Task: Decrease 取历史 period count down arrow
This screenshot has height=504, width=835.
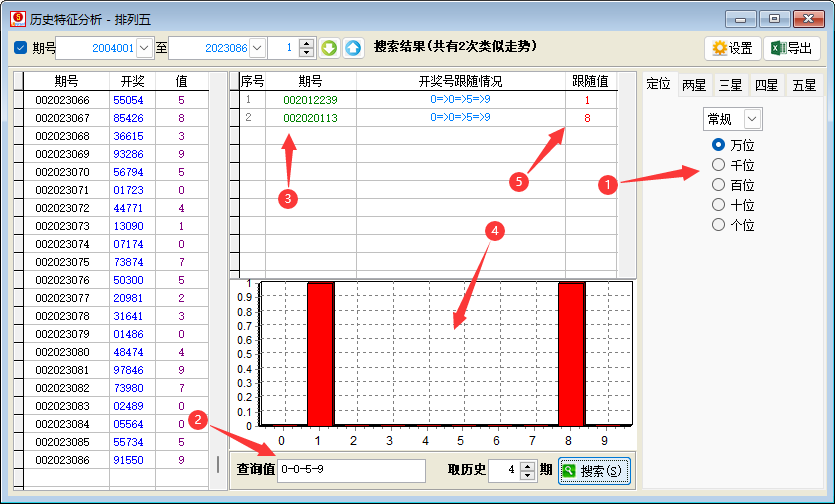Action: pyautogui.click(x=527, y=475)
